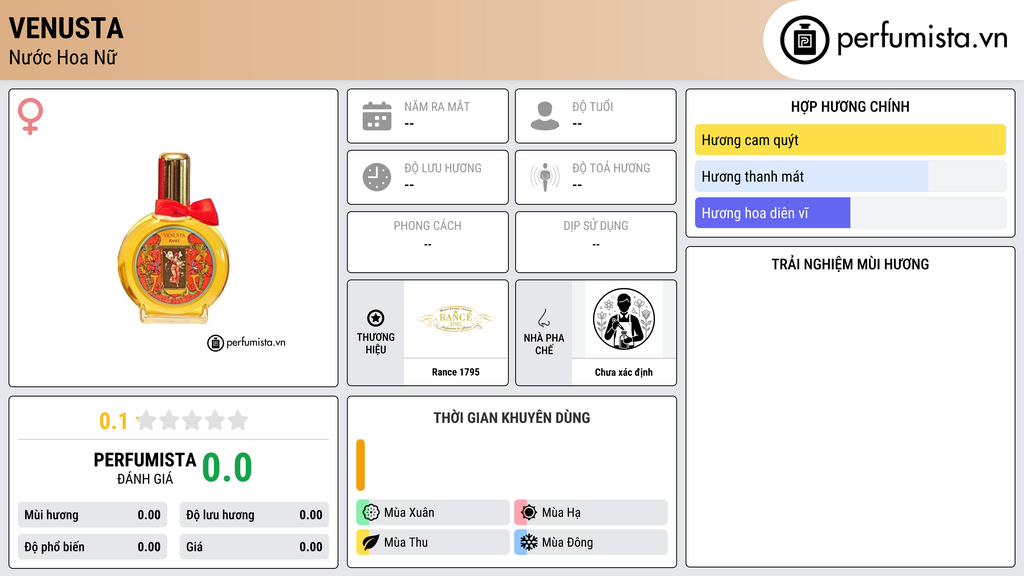Click the PERFUMISTA ĐÁNH GIÁ label
The image size is (1024, 576).
(x=145, y=468)
